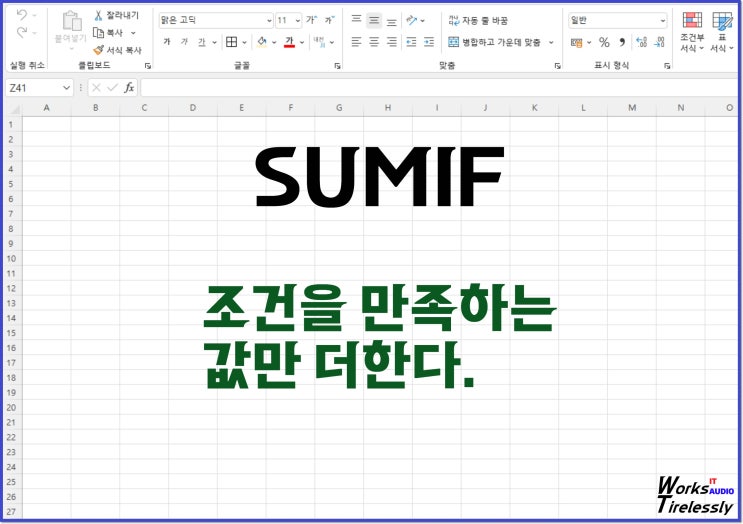The width and height of the screenshot is (743, 524).
Task: Select row 10 header
Action: pyautogui.click(x=11, y=259)
